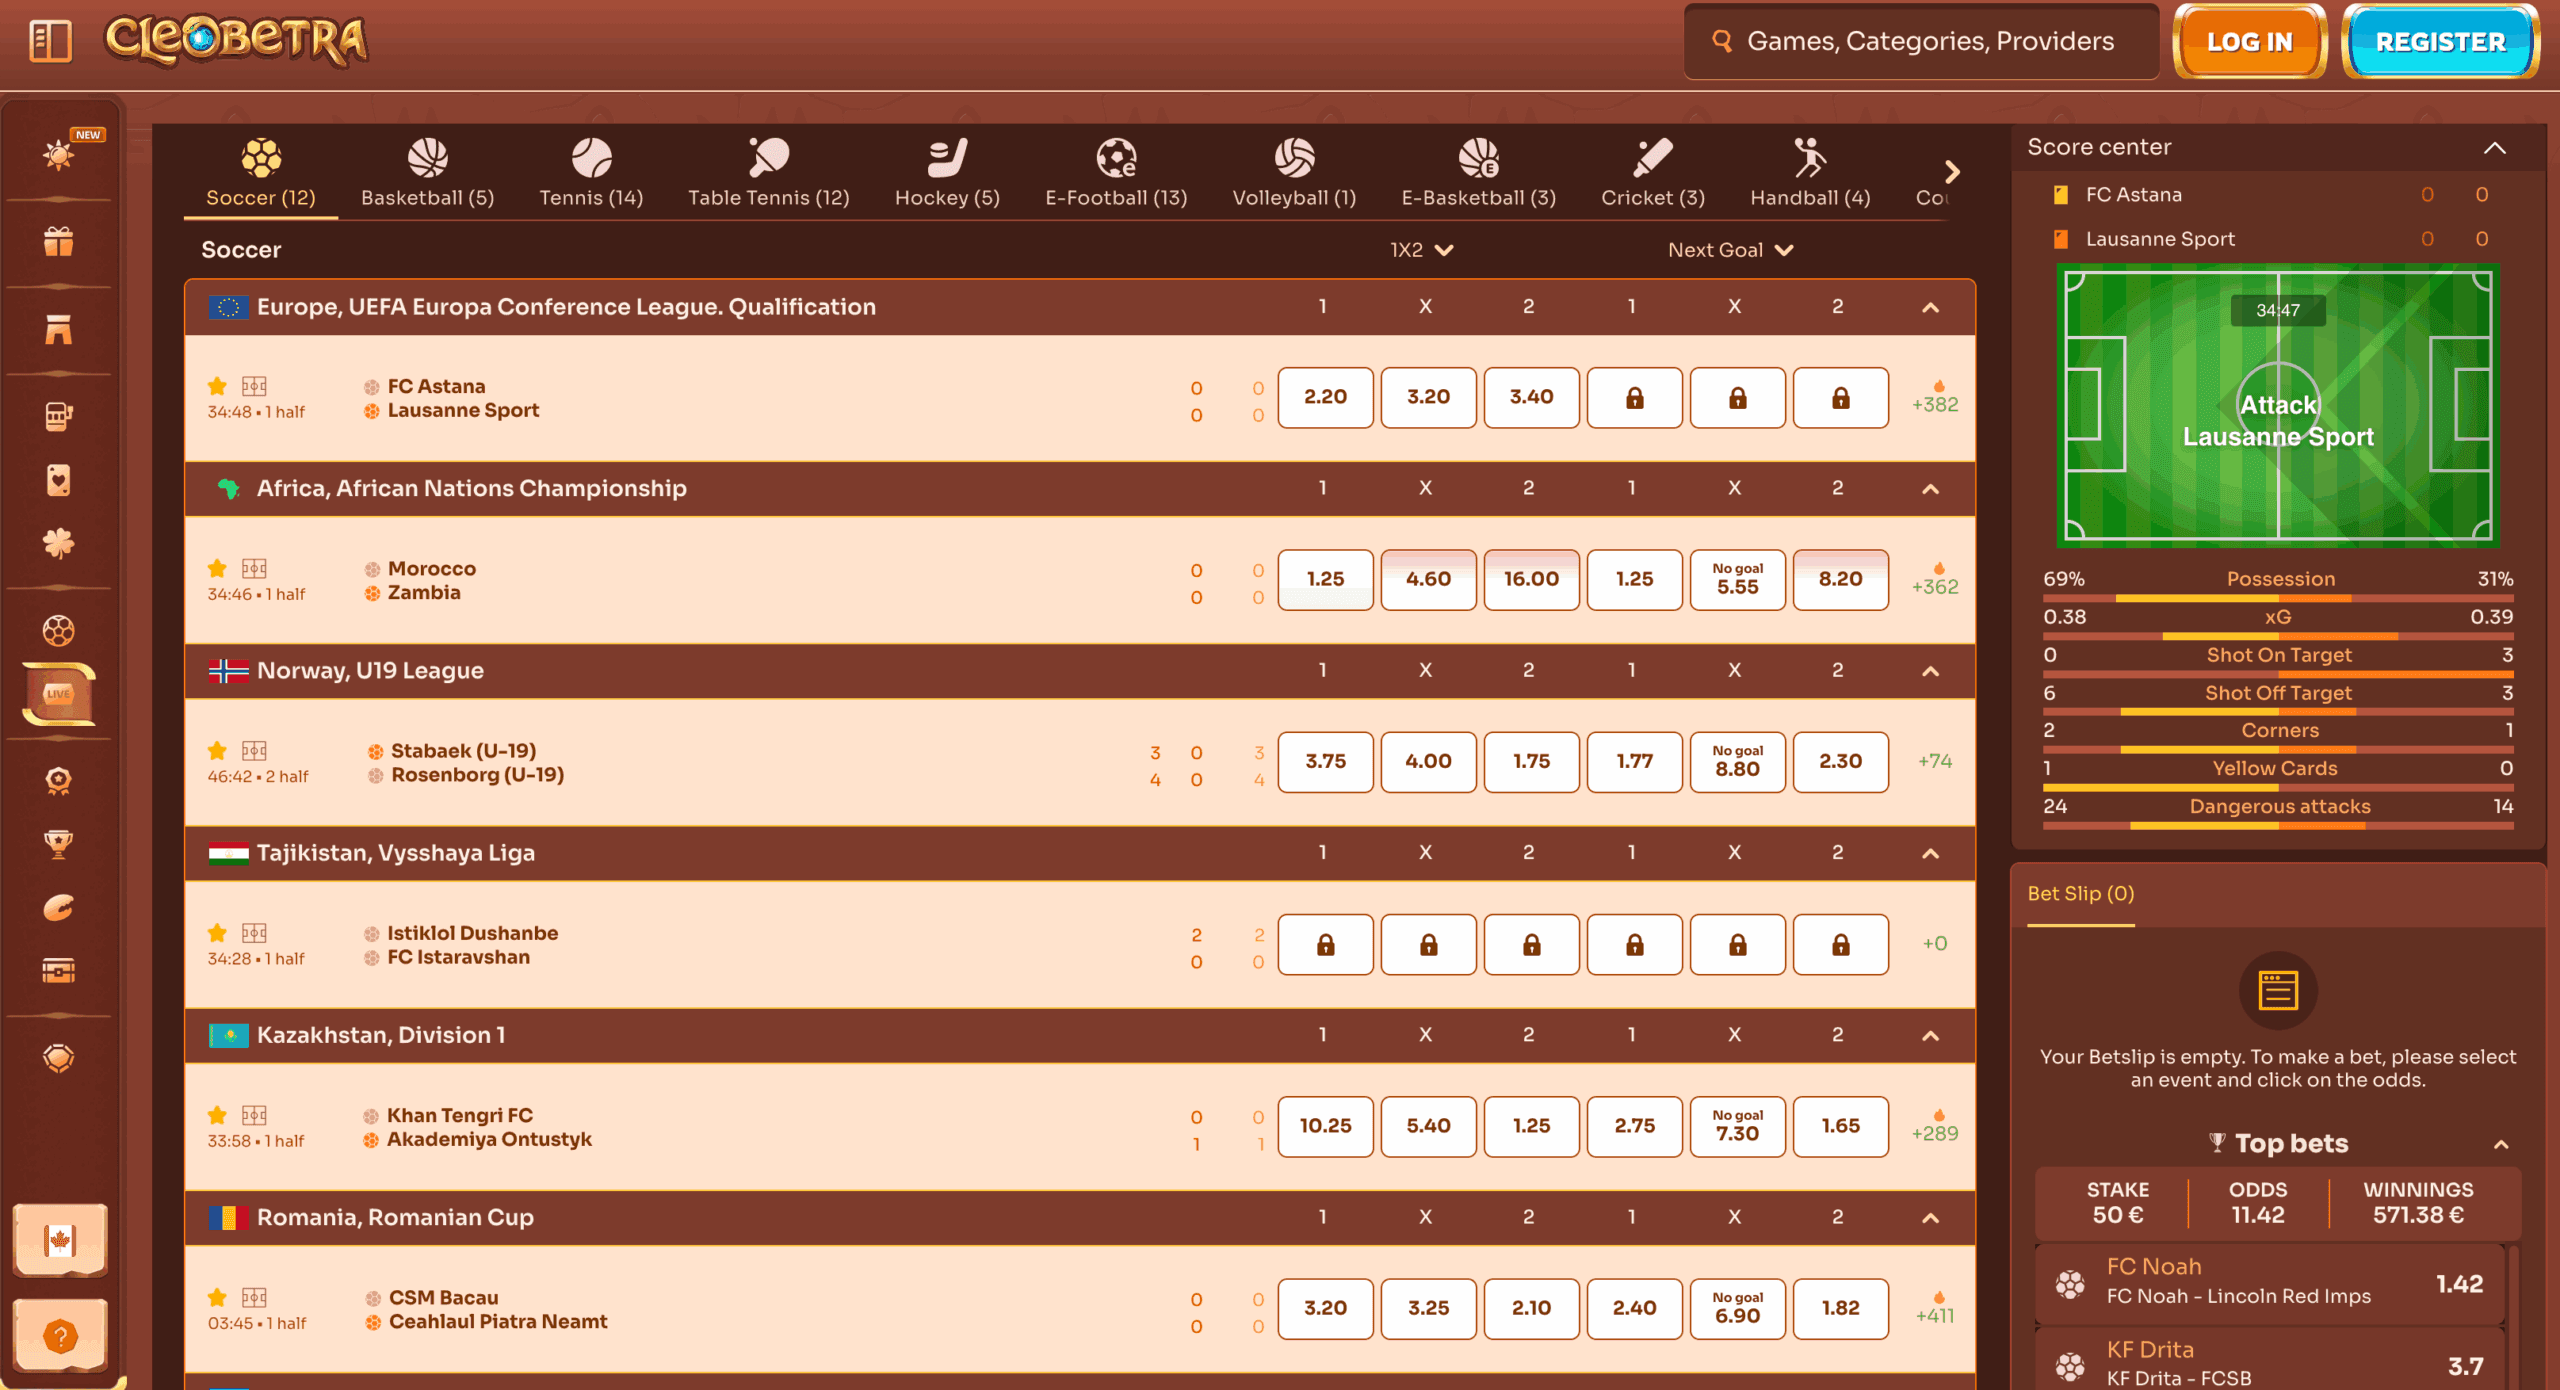Open the gift promotions icon in the sidebar
The width and height of the screenshot is (2560, 1390).
tap(58, 242)
